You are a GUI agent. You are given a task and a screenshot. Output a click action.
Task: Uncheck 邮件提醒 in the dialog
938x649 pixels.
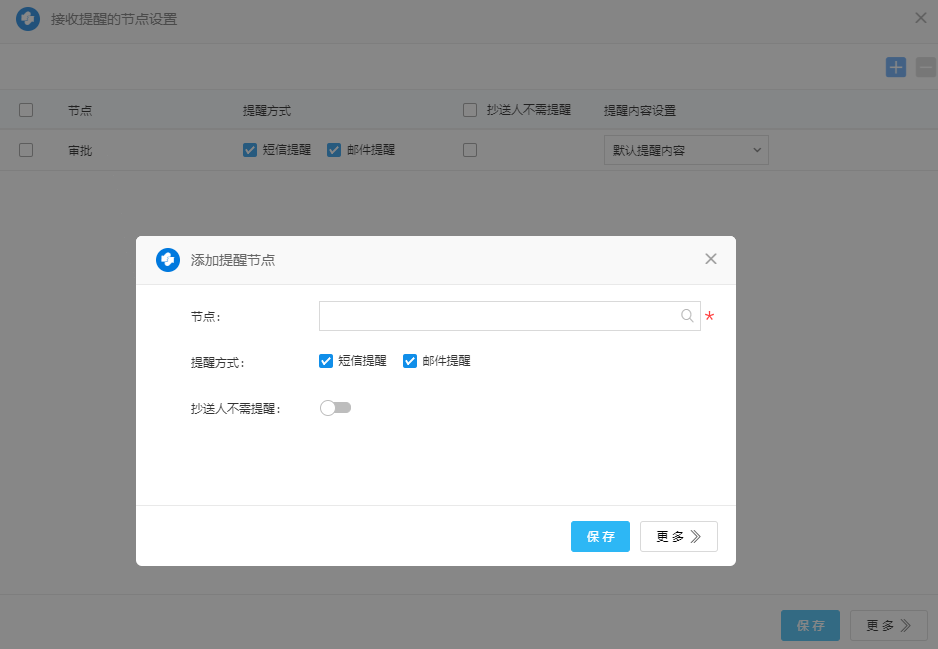410,361
